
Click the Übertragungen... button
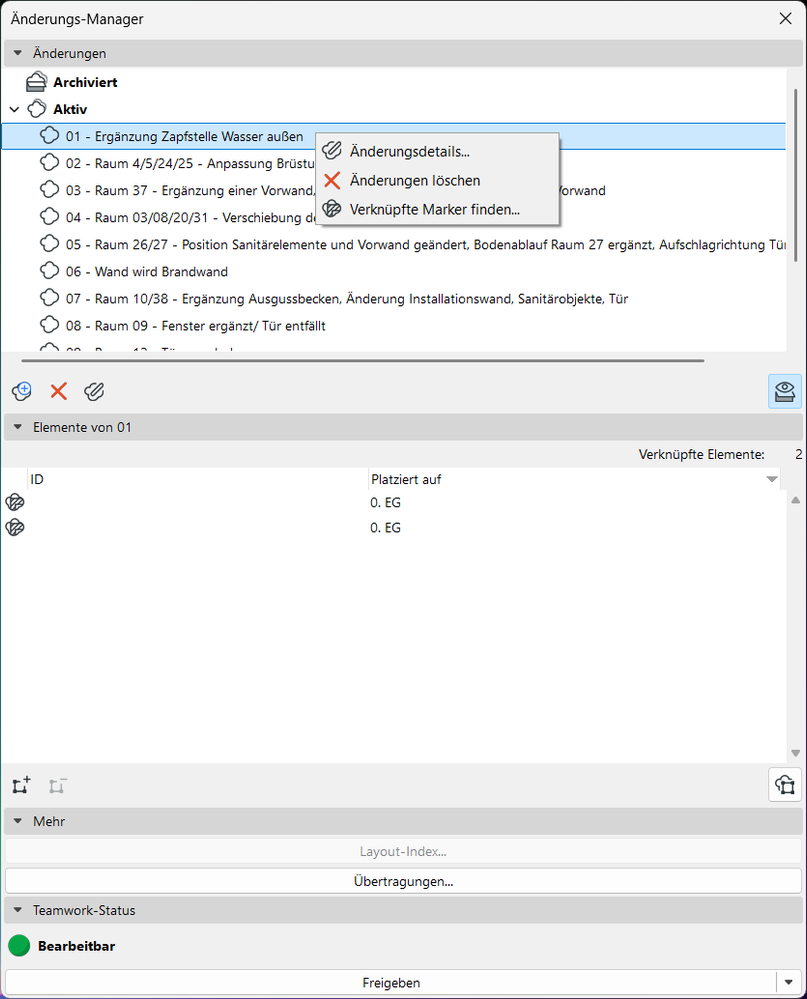click(x=403, y=881)
